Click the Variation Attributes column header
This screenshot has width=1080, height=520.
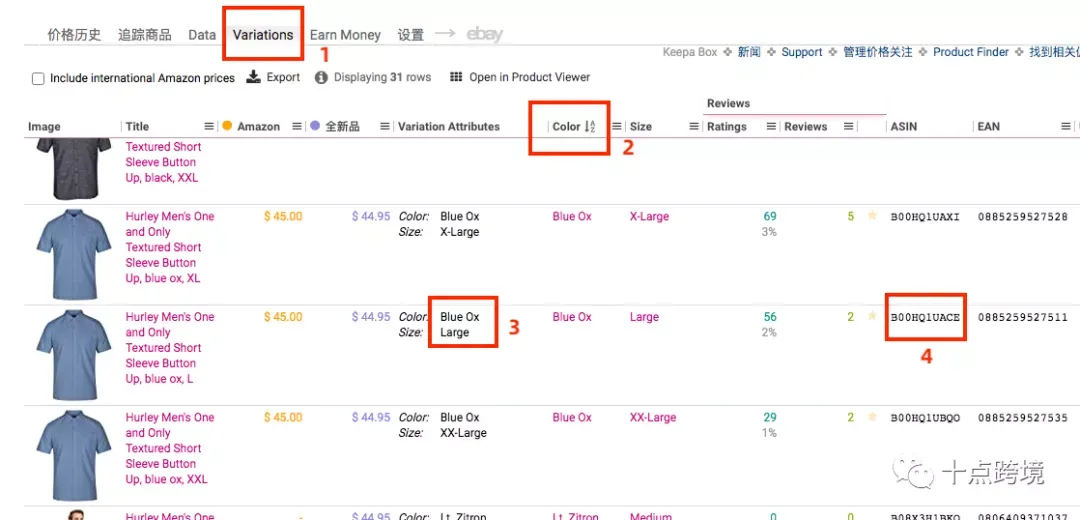(x=448, y=127)
